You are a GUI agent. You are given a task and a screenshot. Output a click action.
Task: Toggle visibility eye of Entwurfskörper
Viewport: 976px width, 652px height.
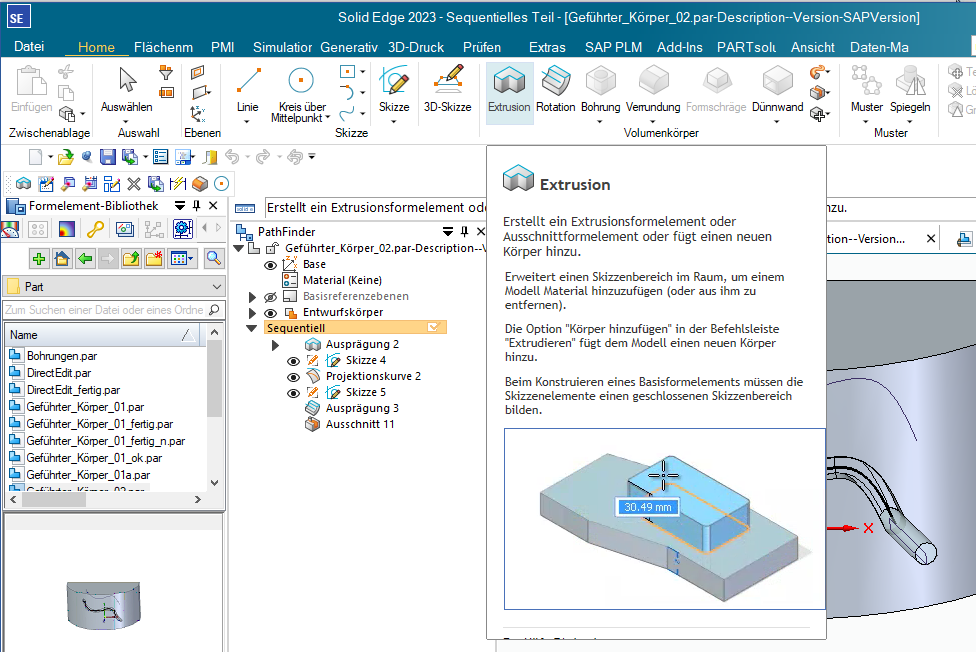270,313
